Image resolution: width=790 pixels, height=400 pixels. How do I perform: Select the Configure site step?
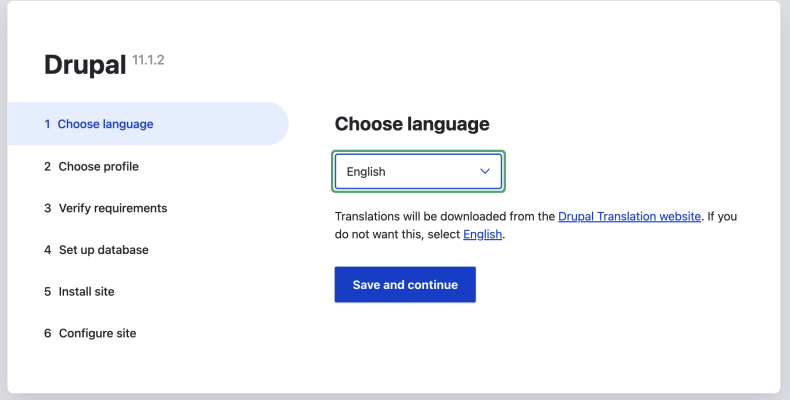[97, 333]
